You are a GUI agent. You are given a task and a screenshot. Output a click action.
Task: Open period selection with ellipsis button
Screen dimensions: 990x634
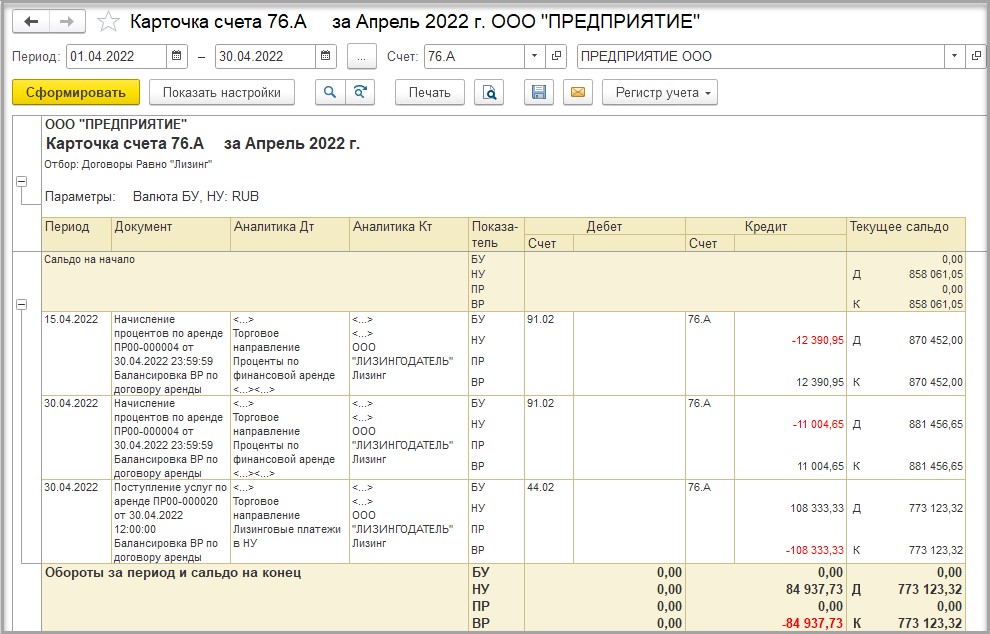[x=362, y=56]
